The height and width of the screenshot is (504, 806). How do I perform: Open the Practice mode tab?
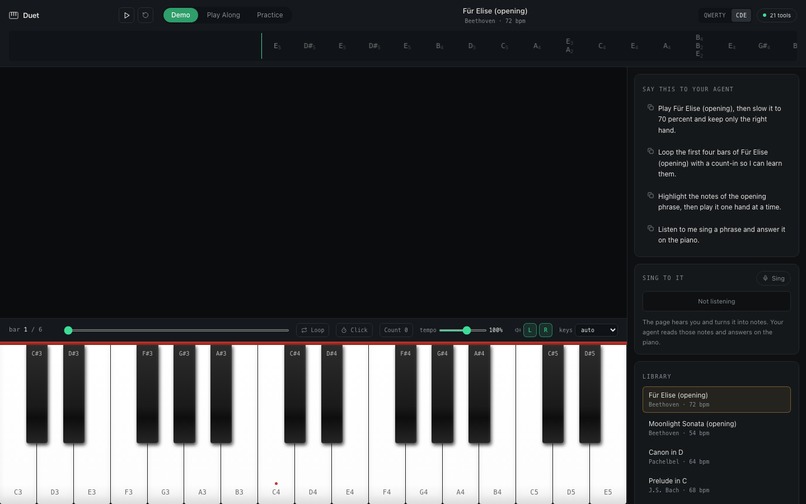click(x=270, y=15)
